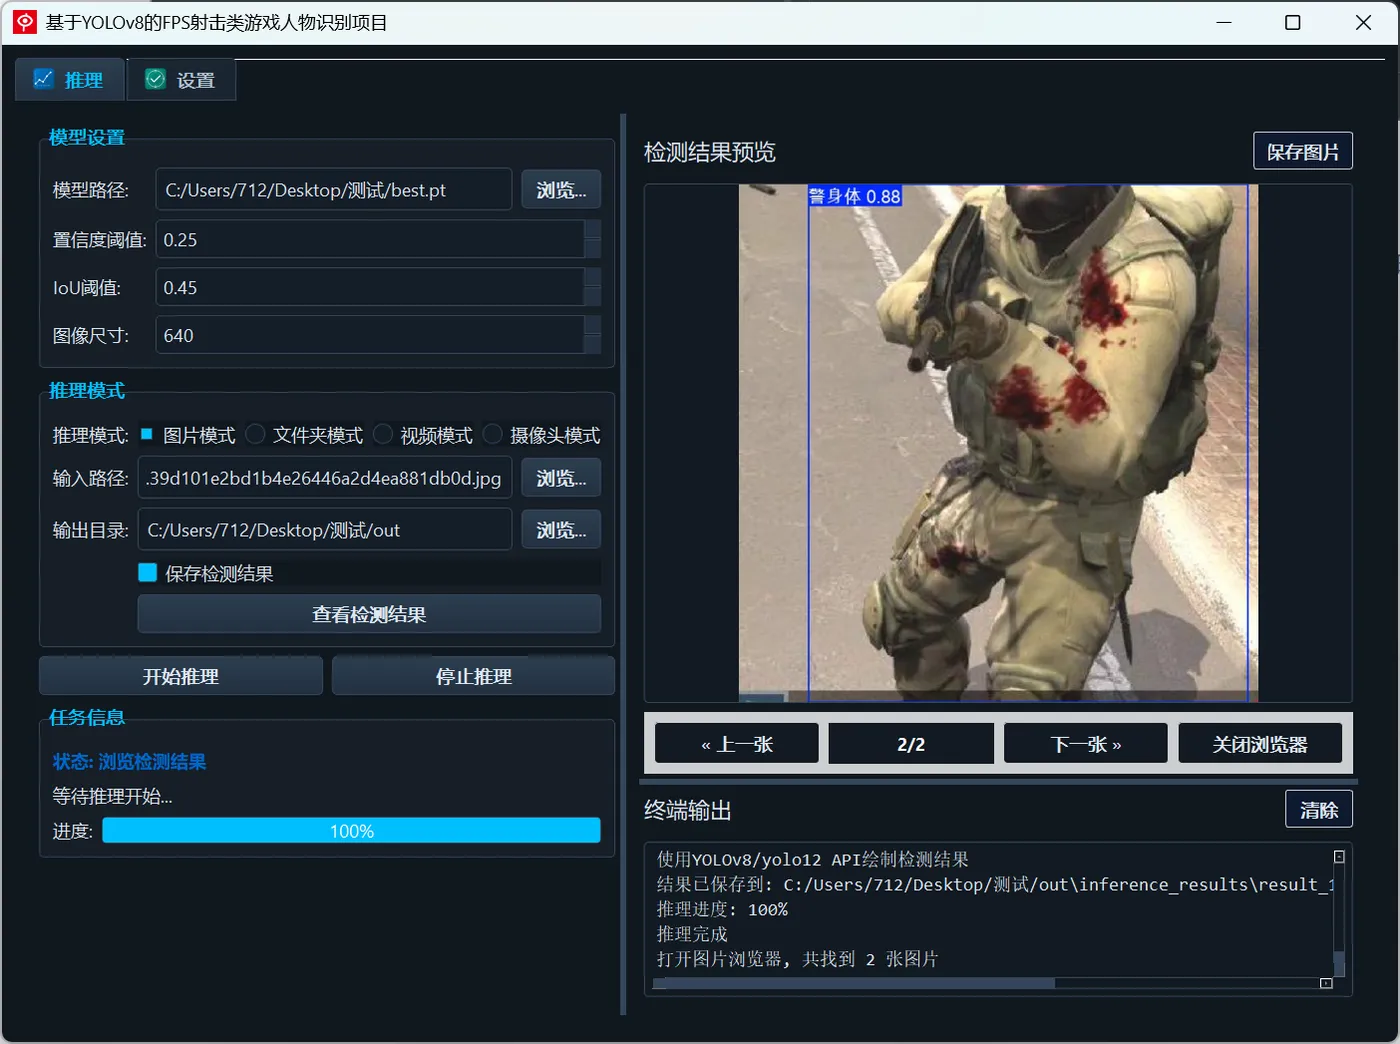
Task: Increase 置信度阈值 with spinner arrow
Action: point(592,230)
